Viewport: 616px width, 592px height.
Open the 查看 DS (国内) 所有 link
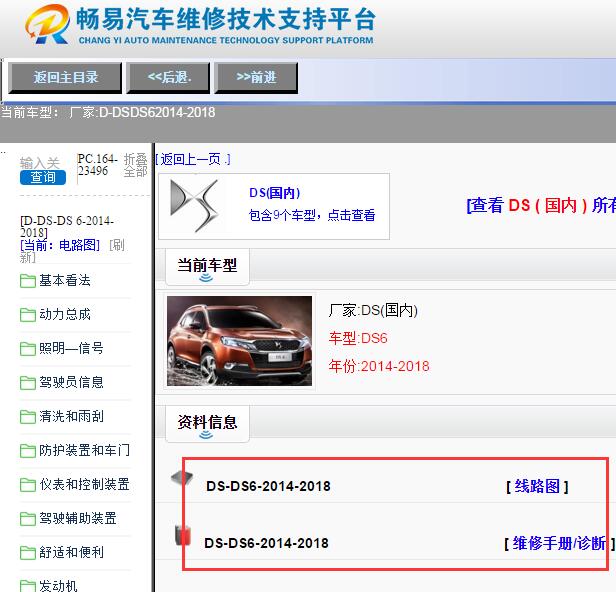point(541,205)
